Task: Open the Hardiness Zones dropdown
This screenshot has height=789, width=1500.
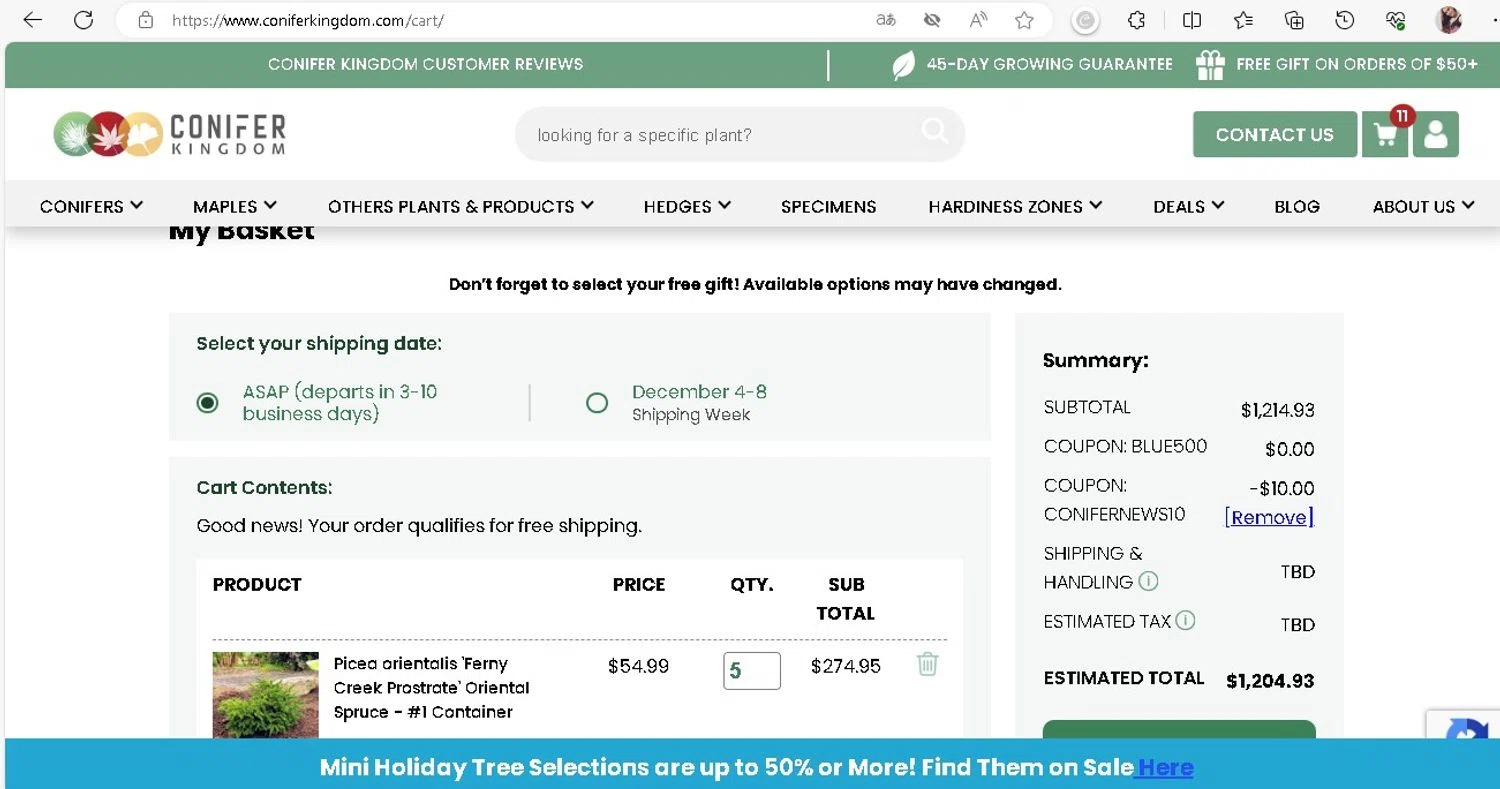Action: pos(1014,206)
